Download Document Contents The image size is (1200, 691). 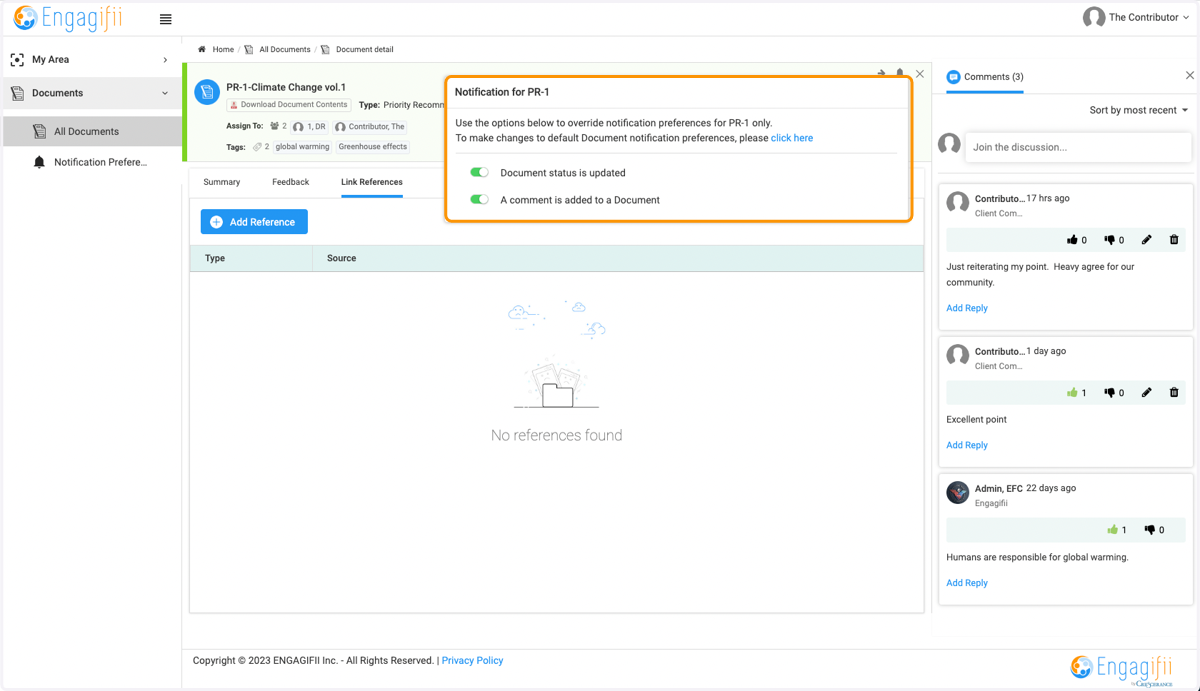pyautogui.click(x=289, y=105)
